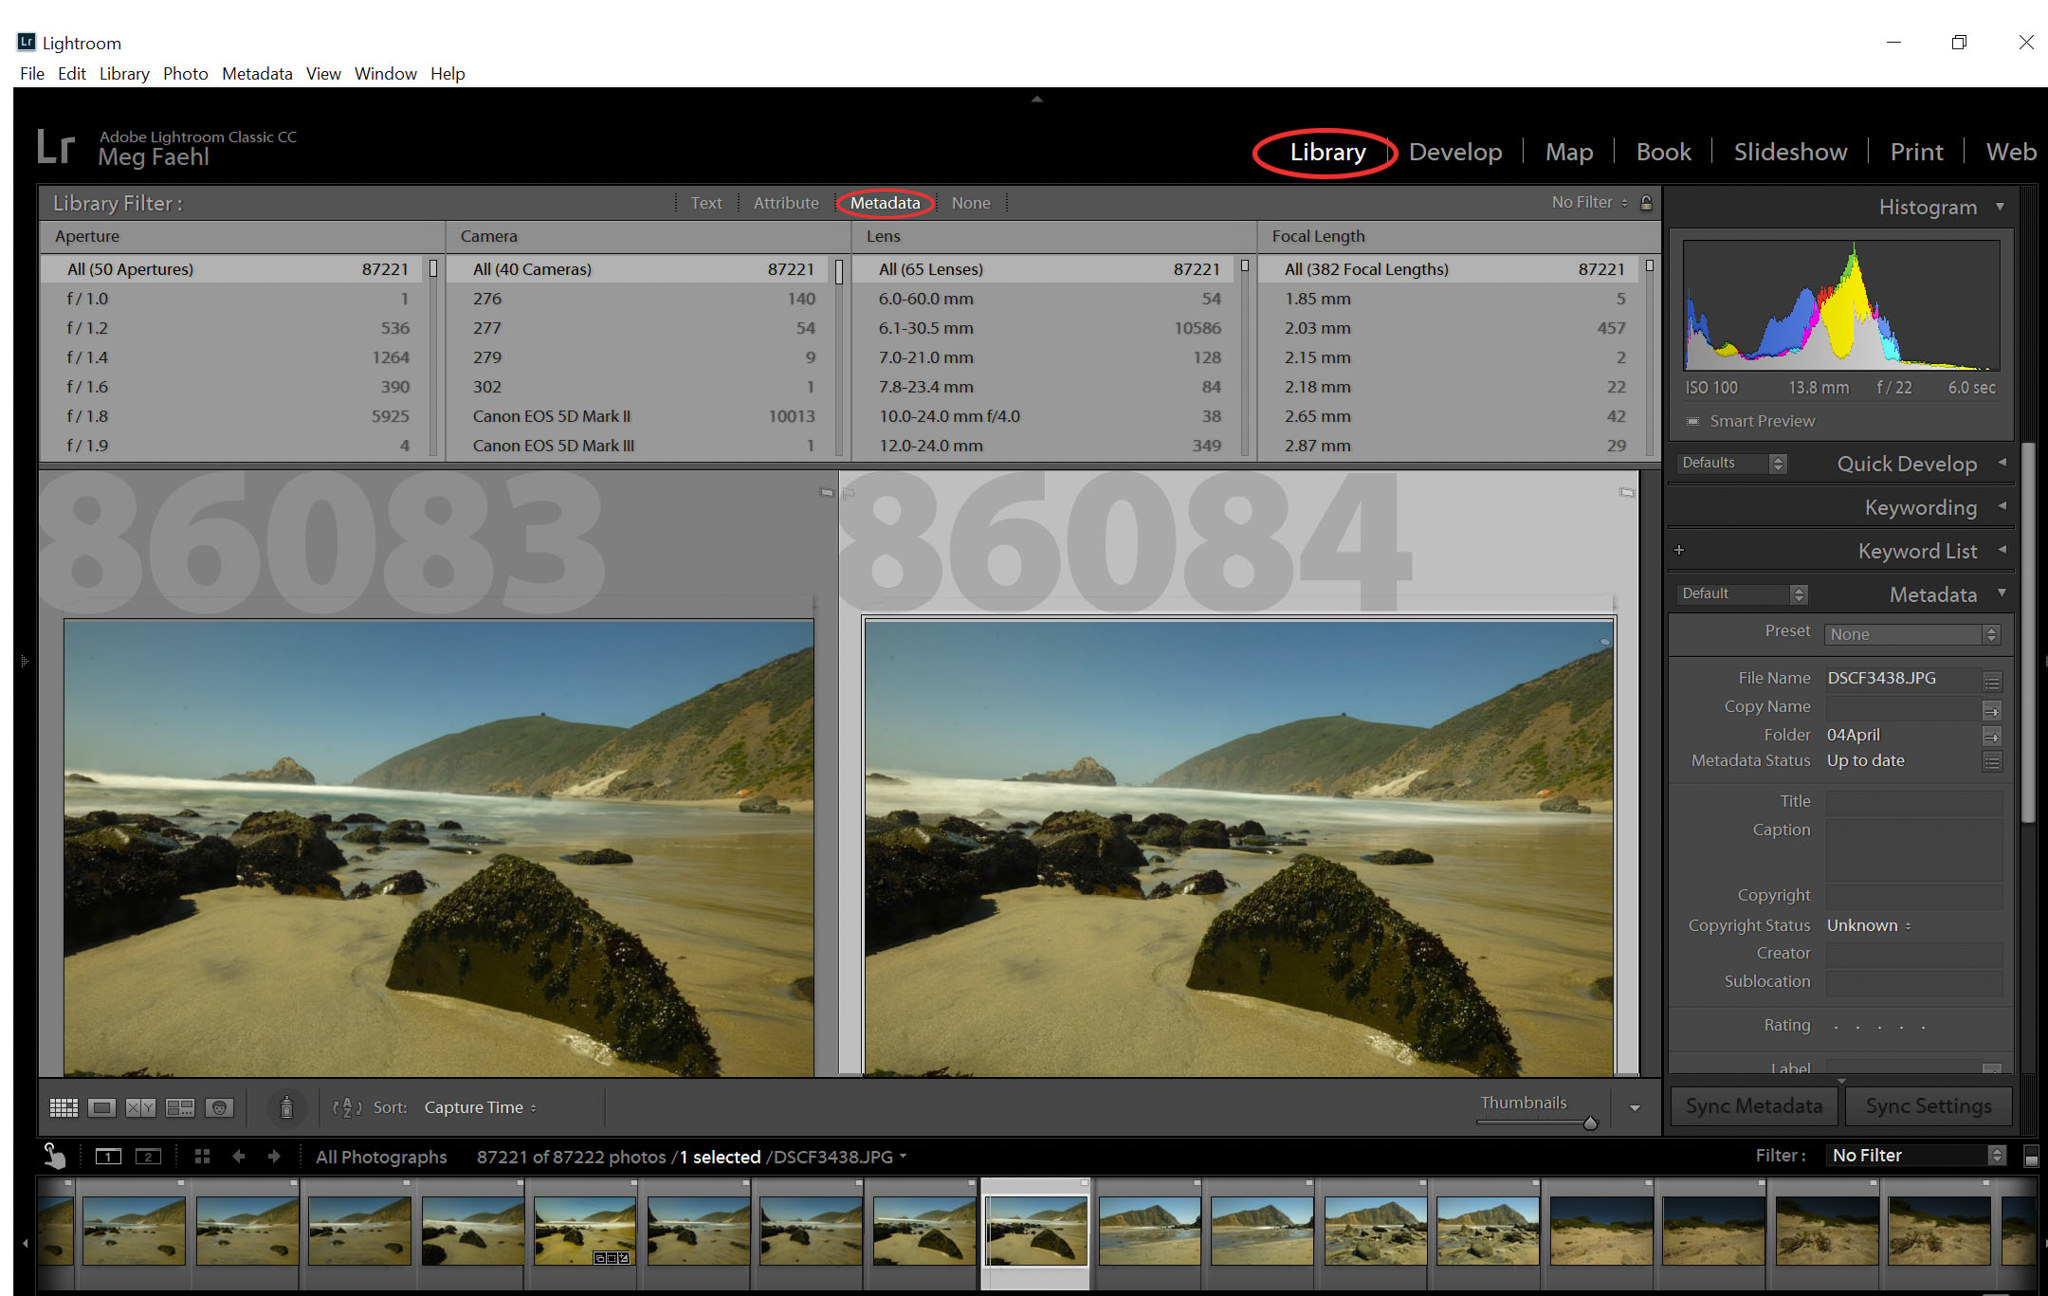Open the Metadata menu in menu bar
2048x1296 pixels.
coord(257,74)
